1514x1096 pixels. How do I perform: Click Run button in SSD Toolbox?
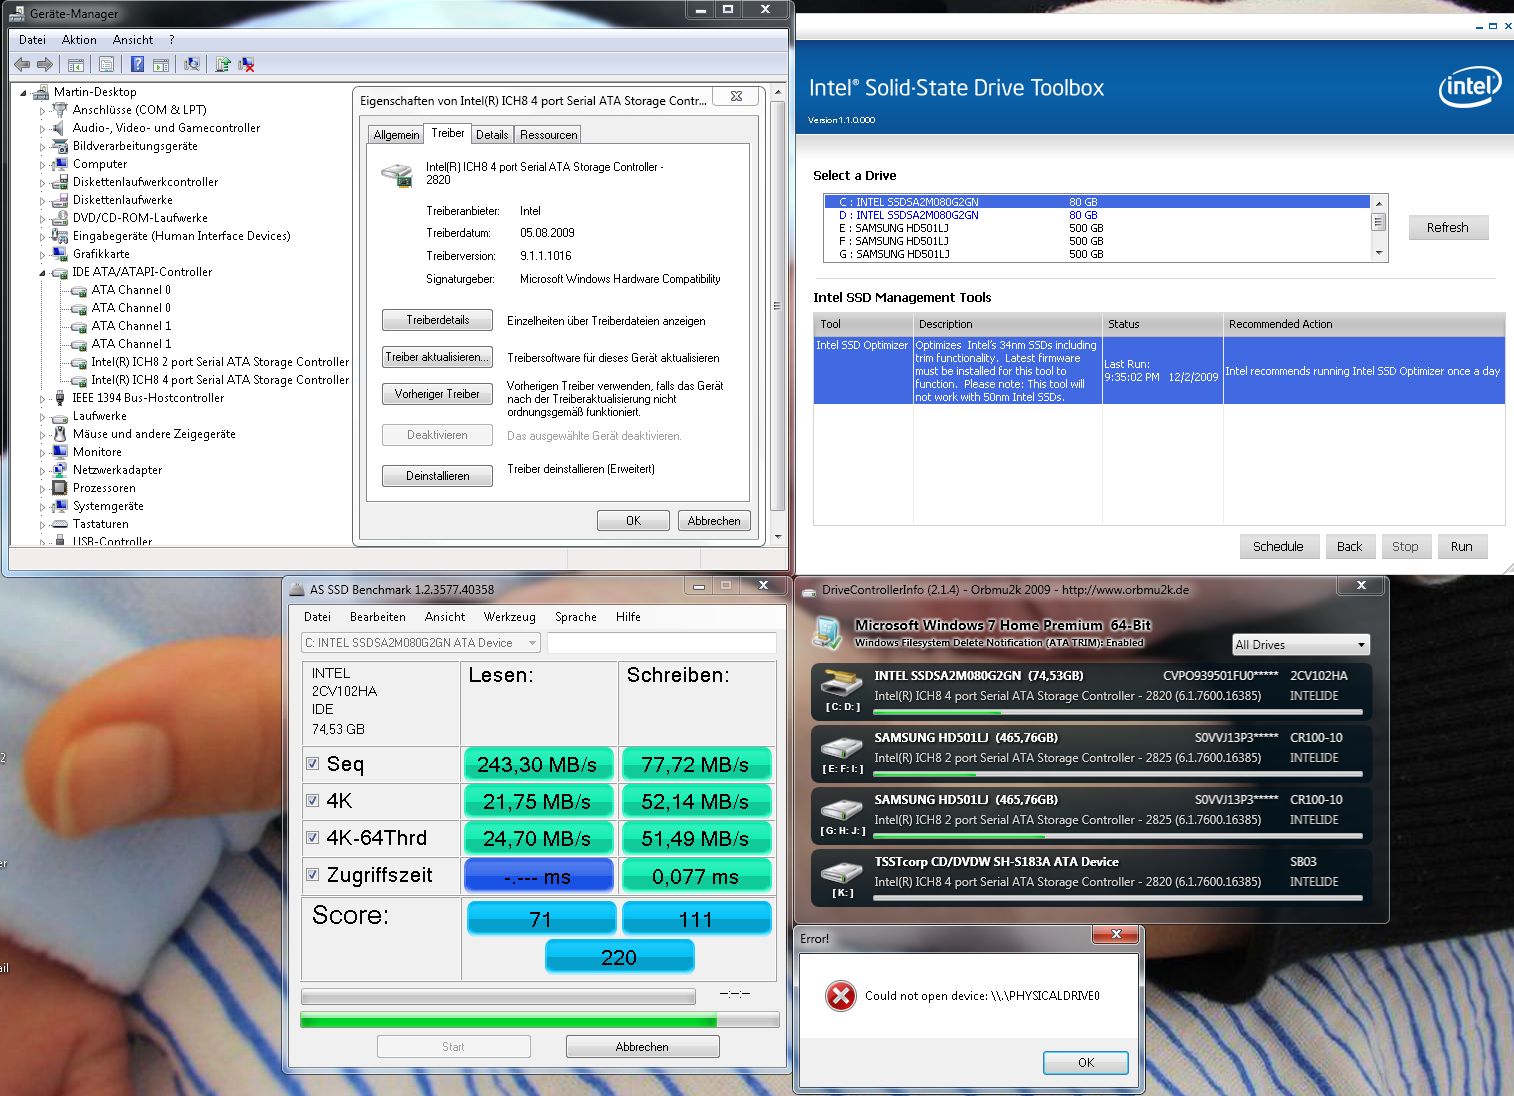(x=1461, y=546)
